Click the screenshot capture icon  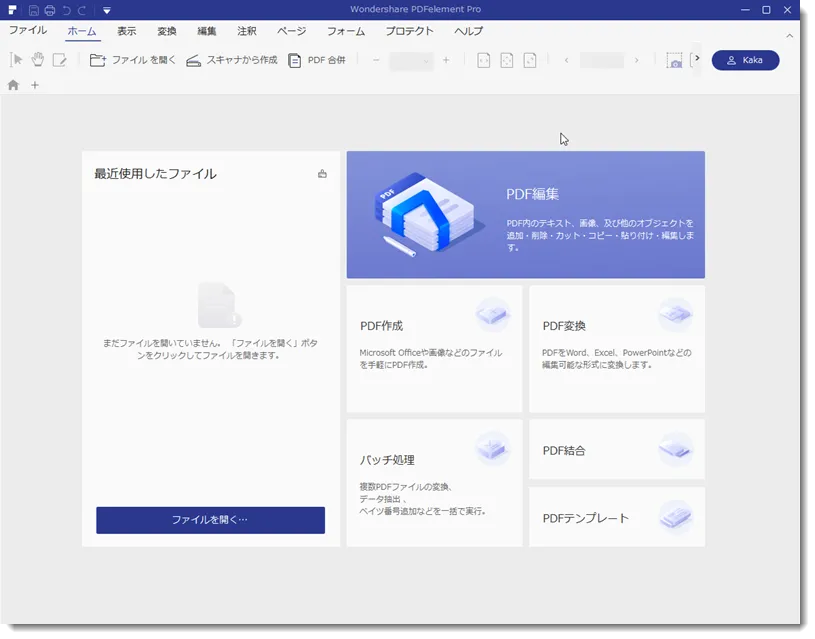tap(674, 60)
